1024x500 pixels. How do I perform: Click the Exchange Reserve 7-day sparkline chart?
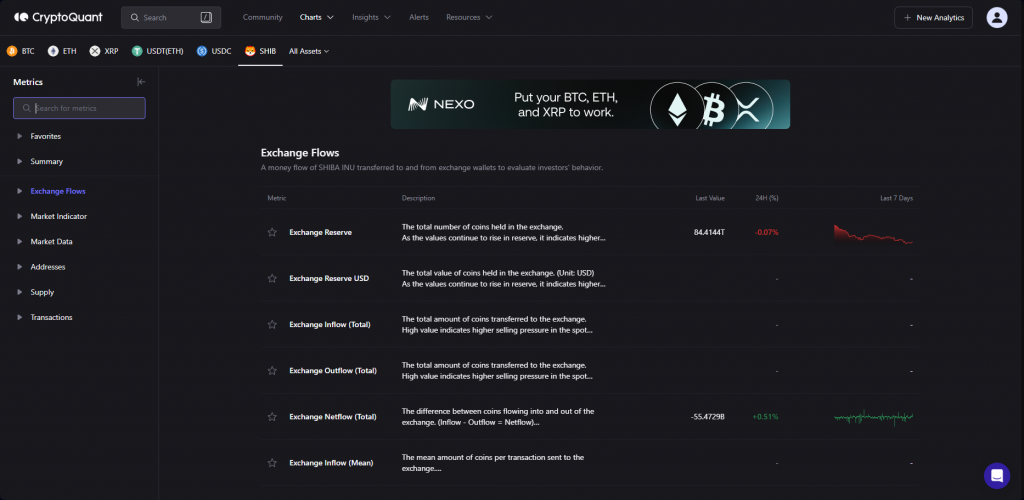coord(873,234)
